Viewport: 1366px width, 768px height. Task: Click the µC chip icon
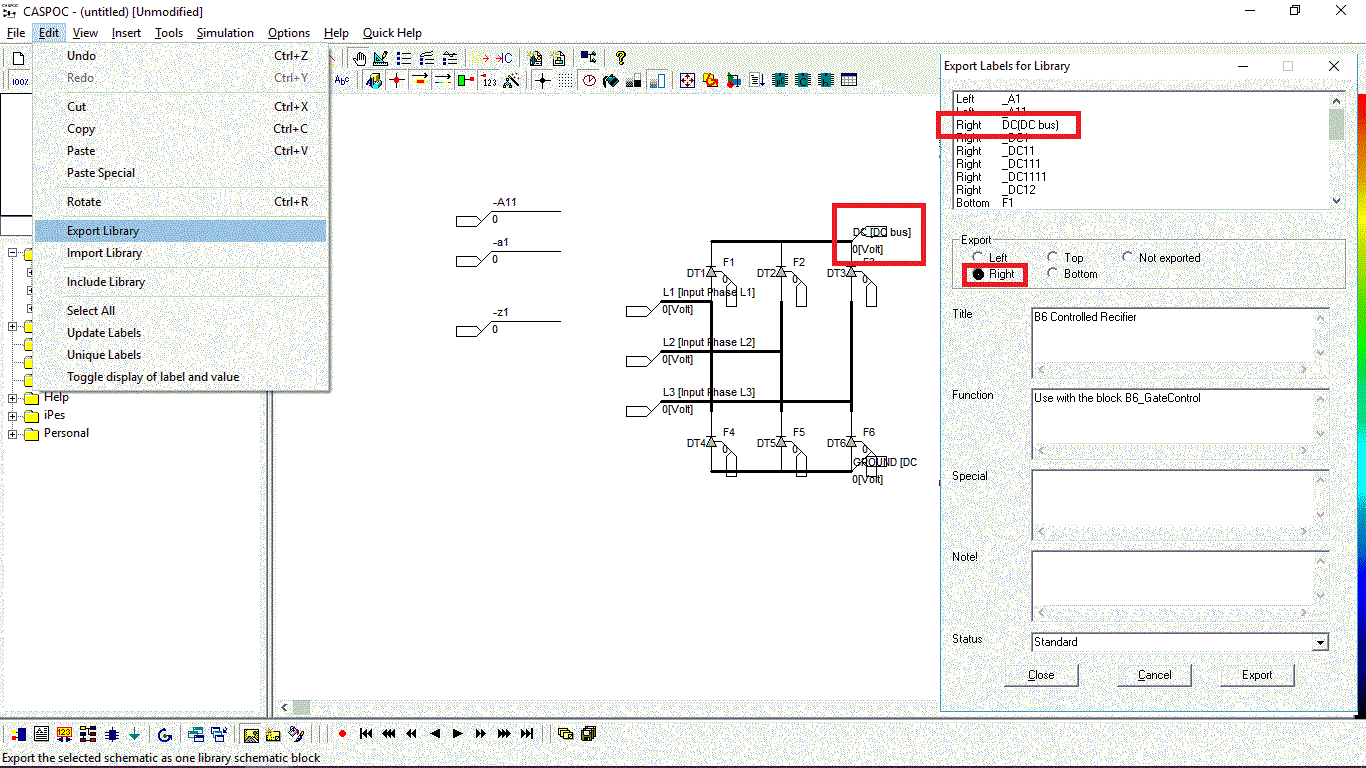[x=780, y=81]
